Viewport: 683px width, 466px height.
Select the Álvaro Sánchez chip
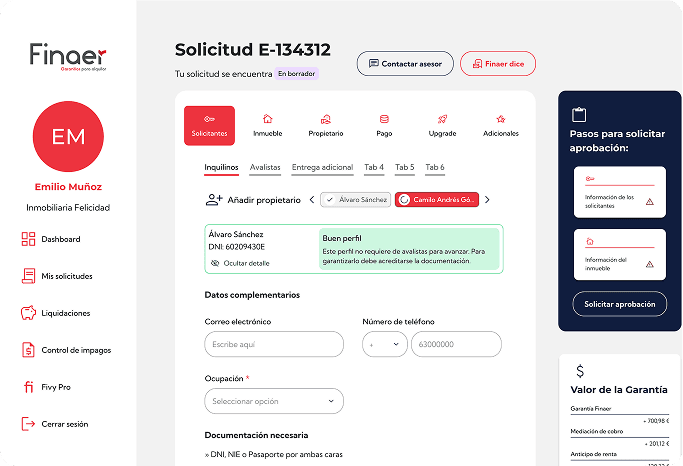pyautogui.click(x=356, y=200)
